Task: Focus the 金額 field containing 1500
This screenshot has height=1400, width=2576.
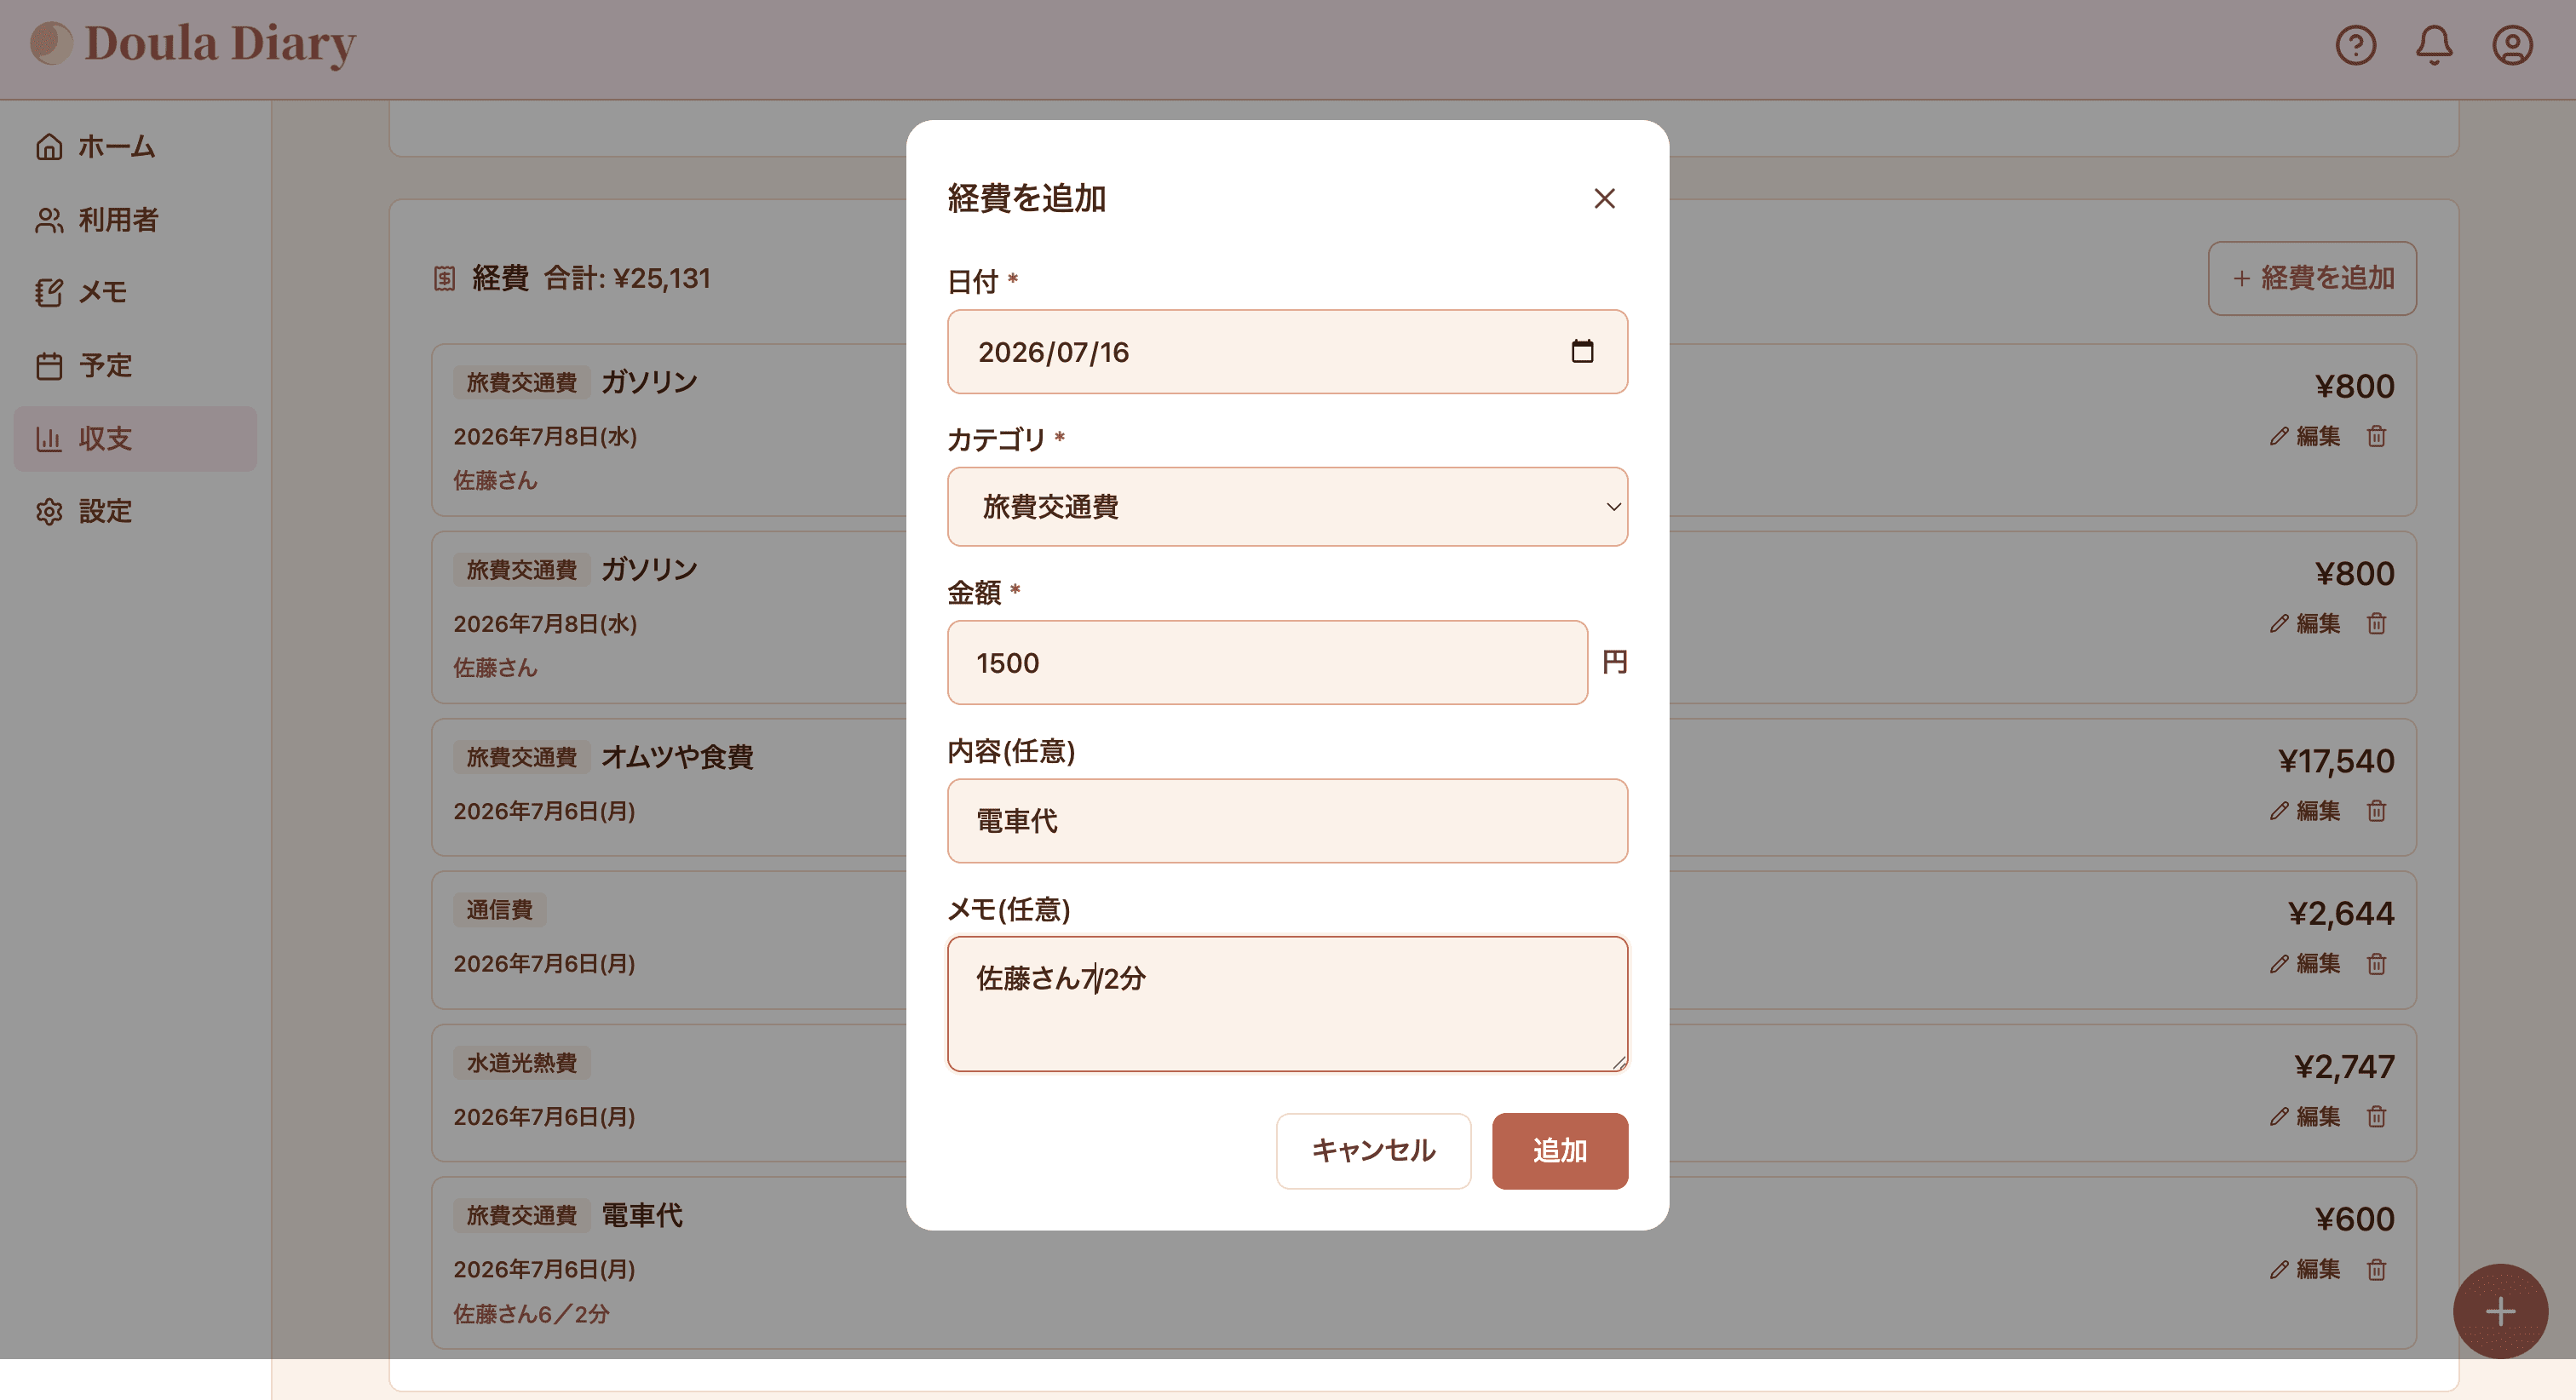Action: click(x=1267, y=663)
